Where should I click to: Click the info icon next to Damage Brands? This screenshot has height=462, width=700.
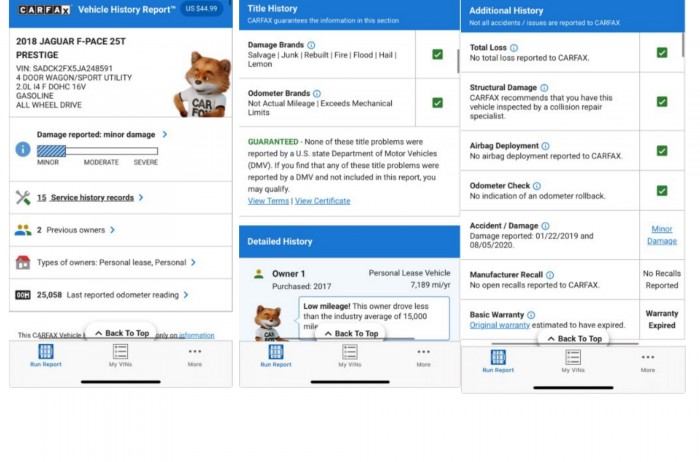point(311,45)
